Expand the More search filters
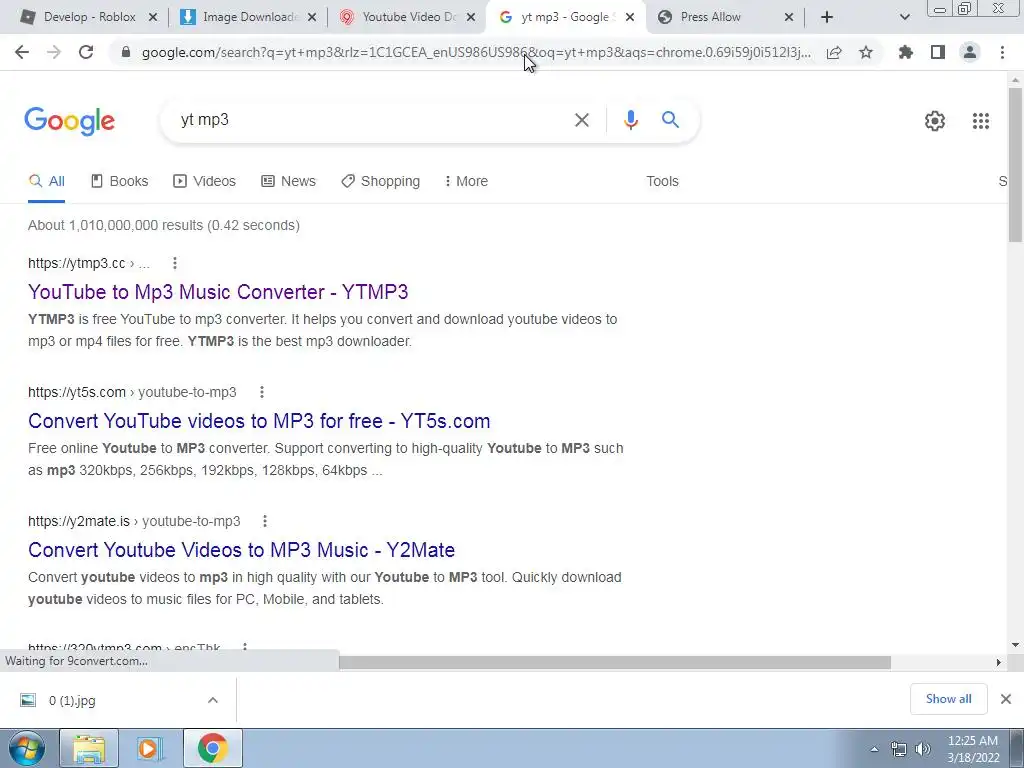The height and width of the screenshot is (768, 1024). click(x=466, y=182)
